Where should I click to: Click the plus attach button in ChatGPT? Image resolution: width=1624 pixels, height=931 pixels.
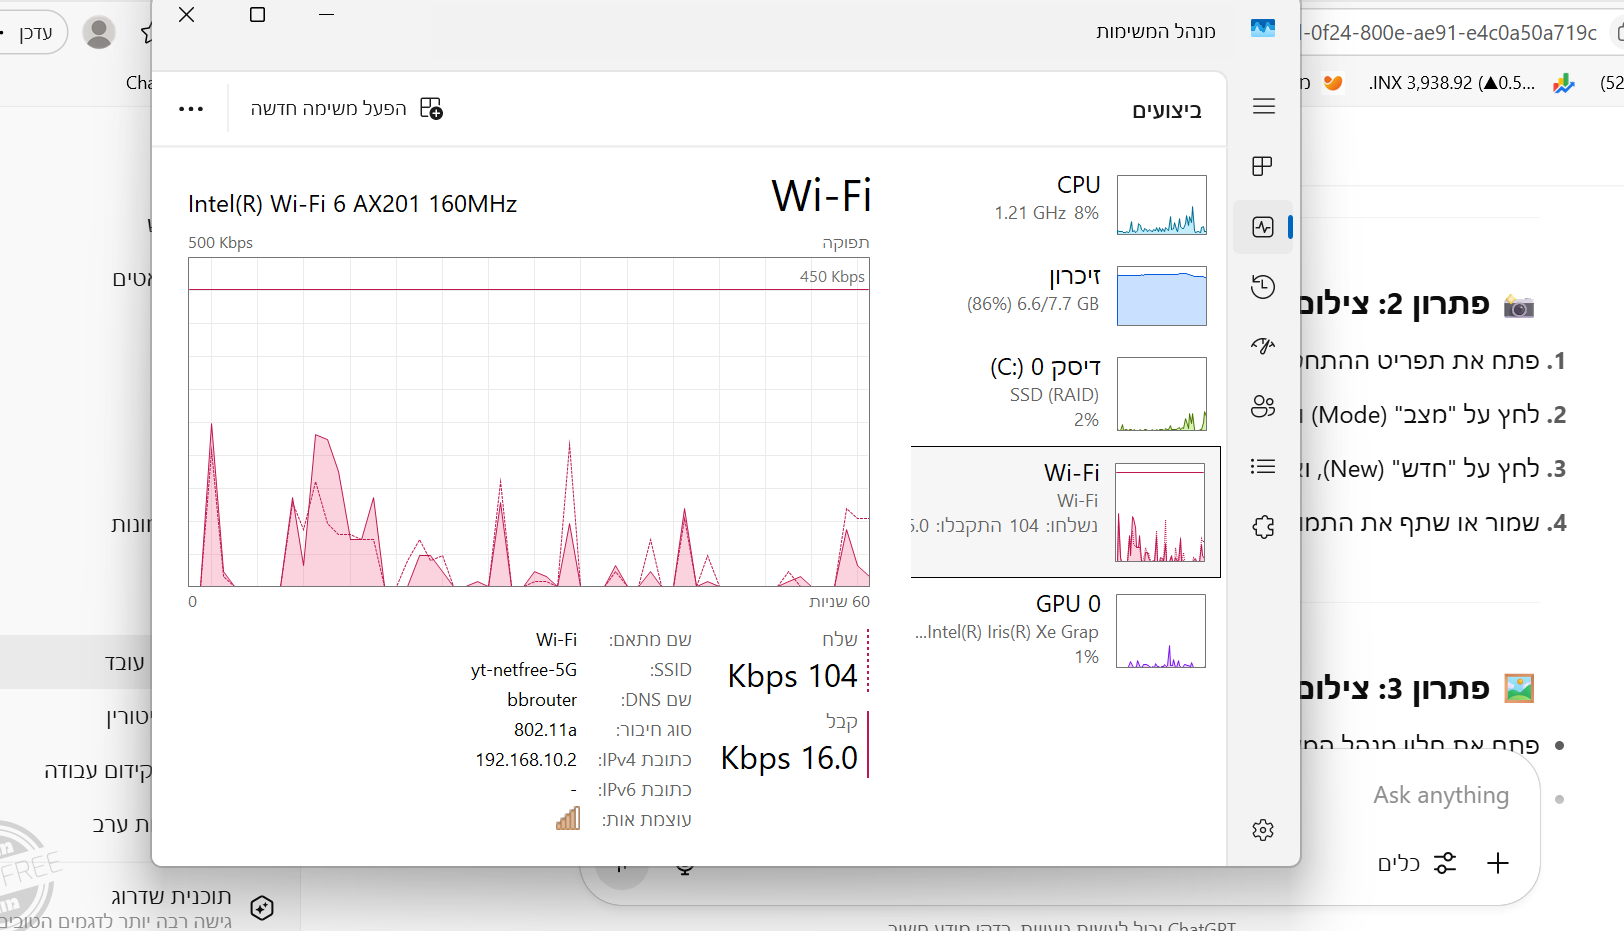click(x=1497, y=863)
